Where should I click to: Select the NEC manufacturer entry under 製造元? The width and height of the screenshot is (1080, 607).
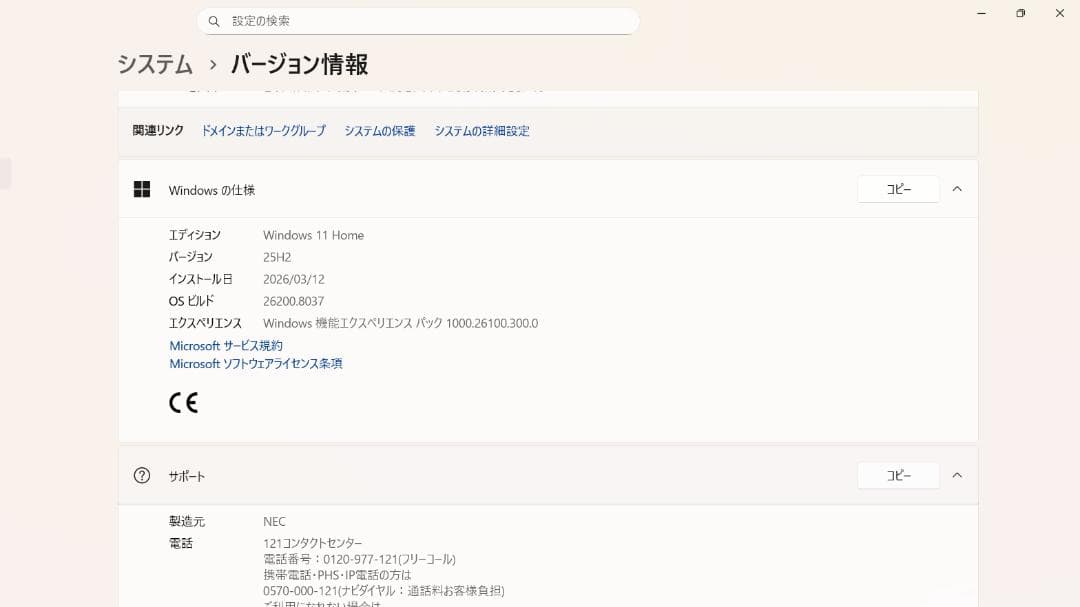[x=274, y=521]
